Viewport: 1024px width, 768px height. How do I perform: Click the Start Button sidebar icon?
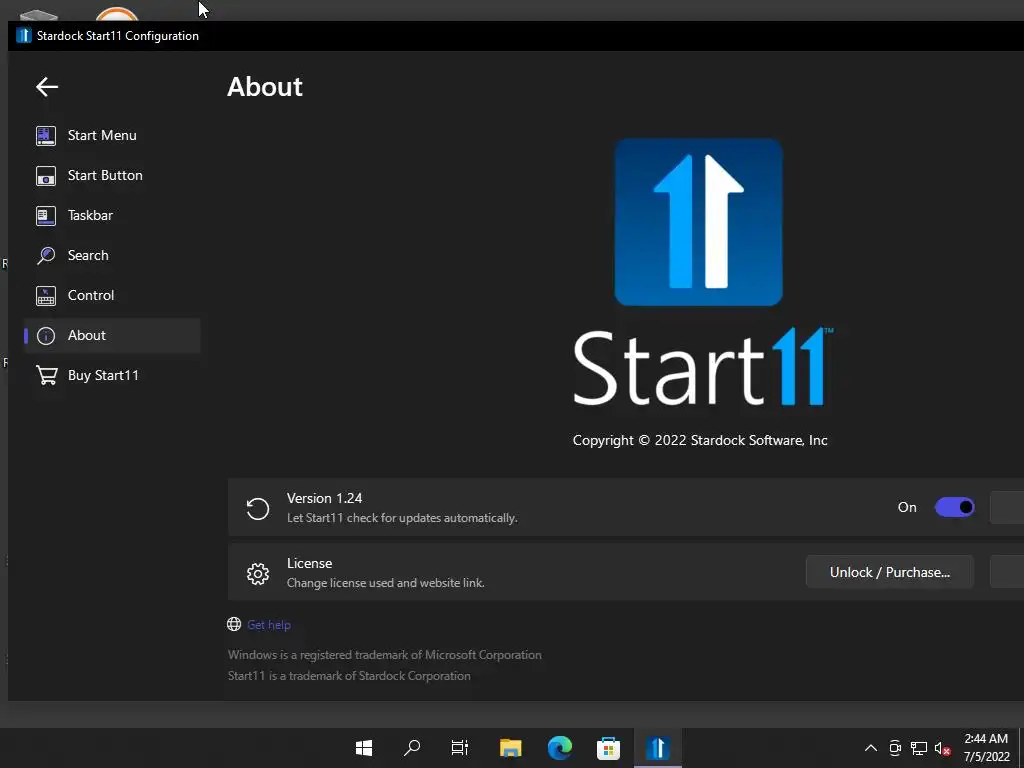[46, 175]
